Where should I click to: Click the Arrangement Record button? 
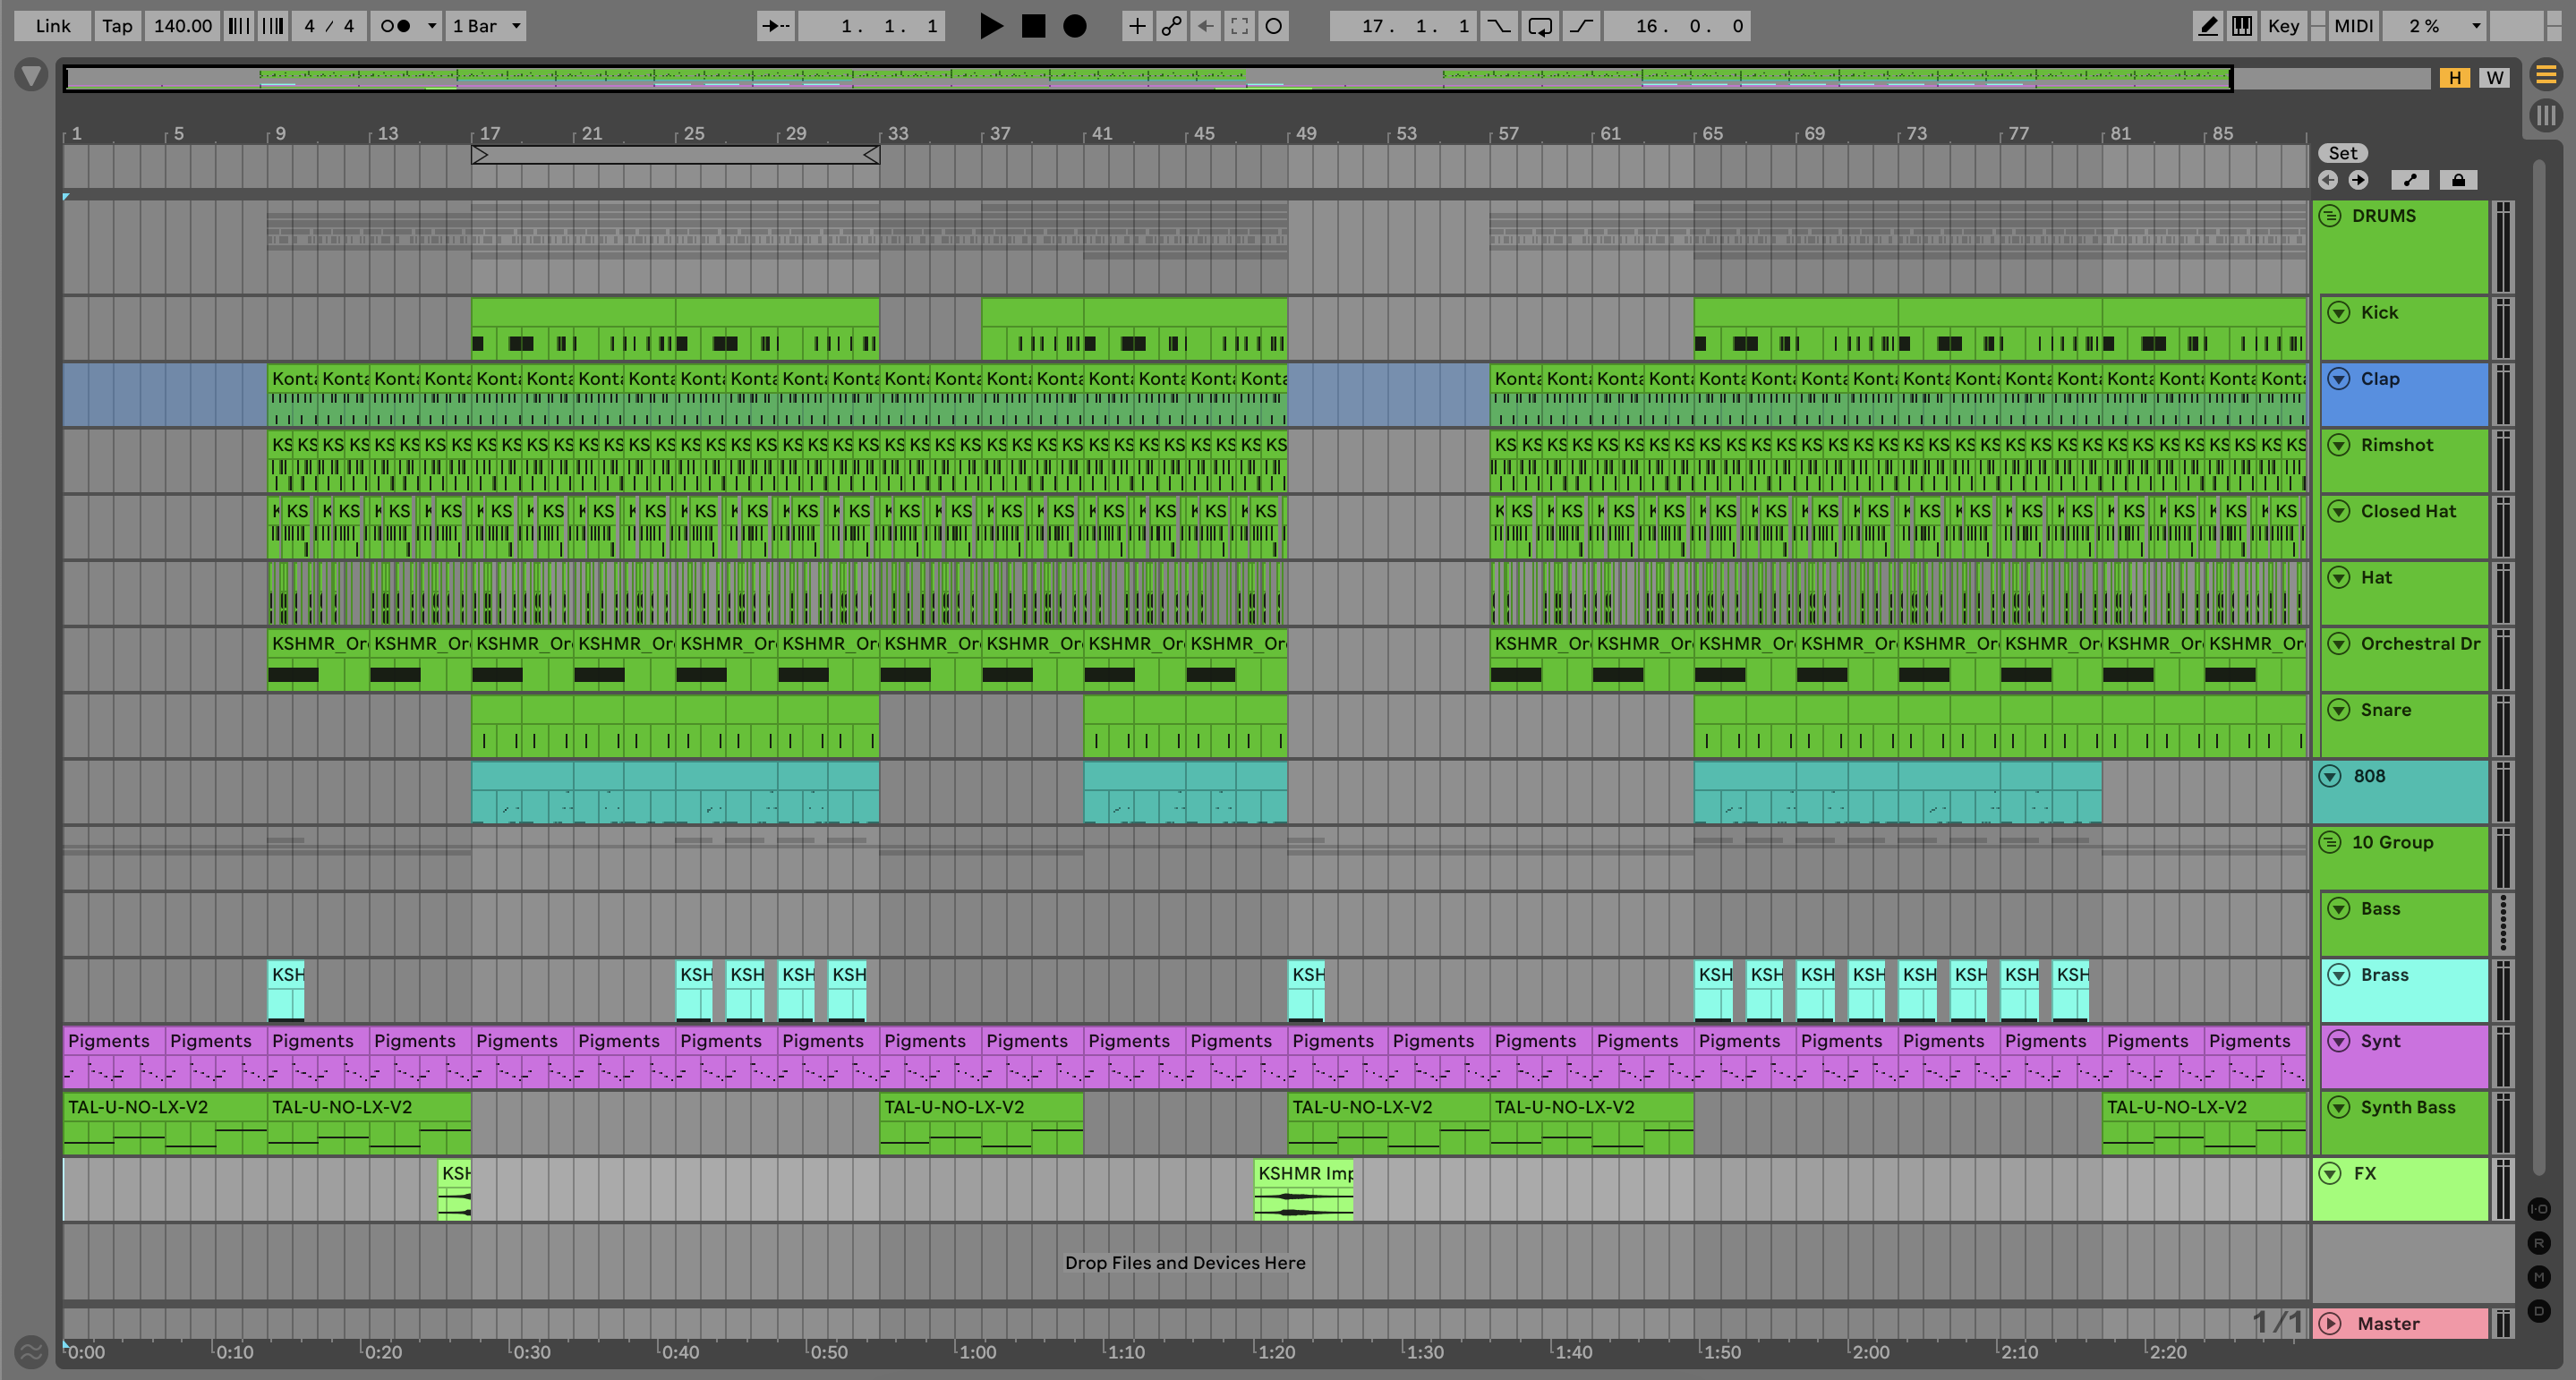coord(1074,26)
